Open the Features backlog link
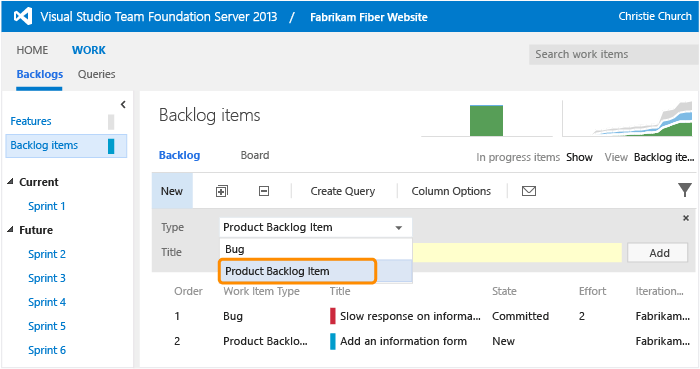Image resolution: width=700 pixels, height=369 pixels. point(31,121)
